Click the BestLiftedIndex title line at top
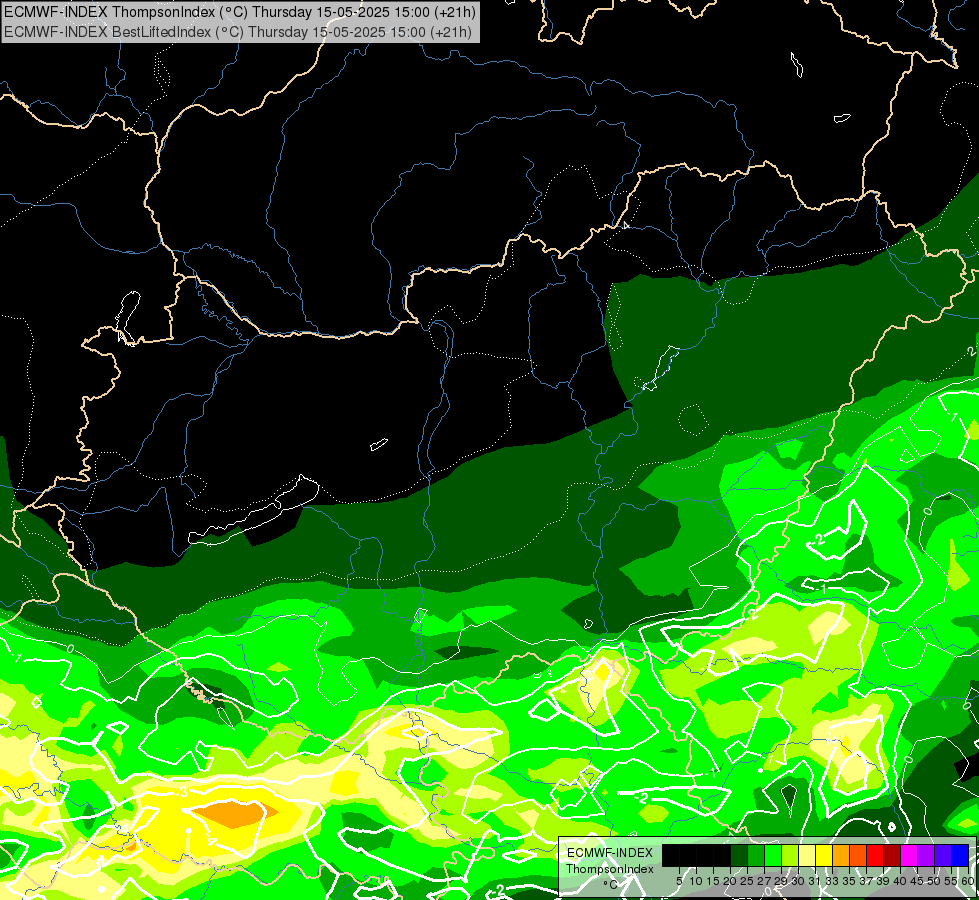 click(238, 31)
